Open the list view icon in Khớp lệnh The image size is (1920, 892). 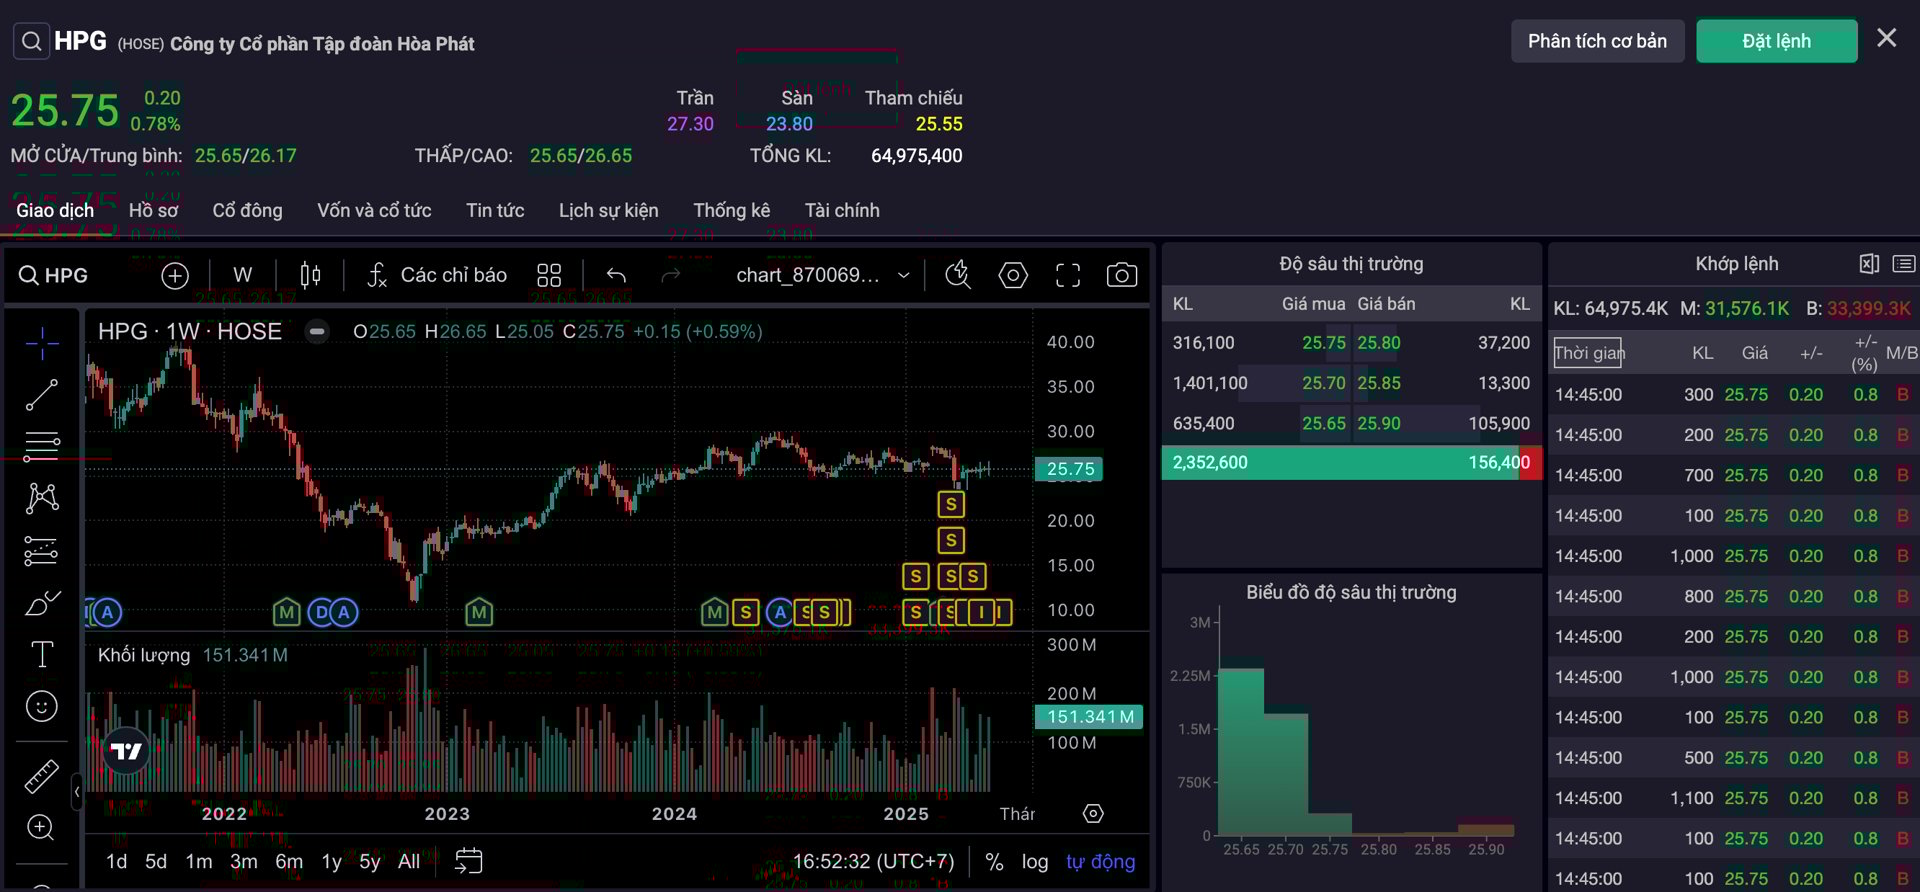(x=1904, y=264)
